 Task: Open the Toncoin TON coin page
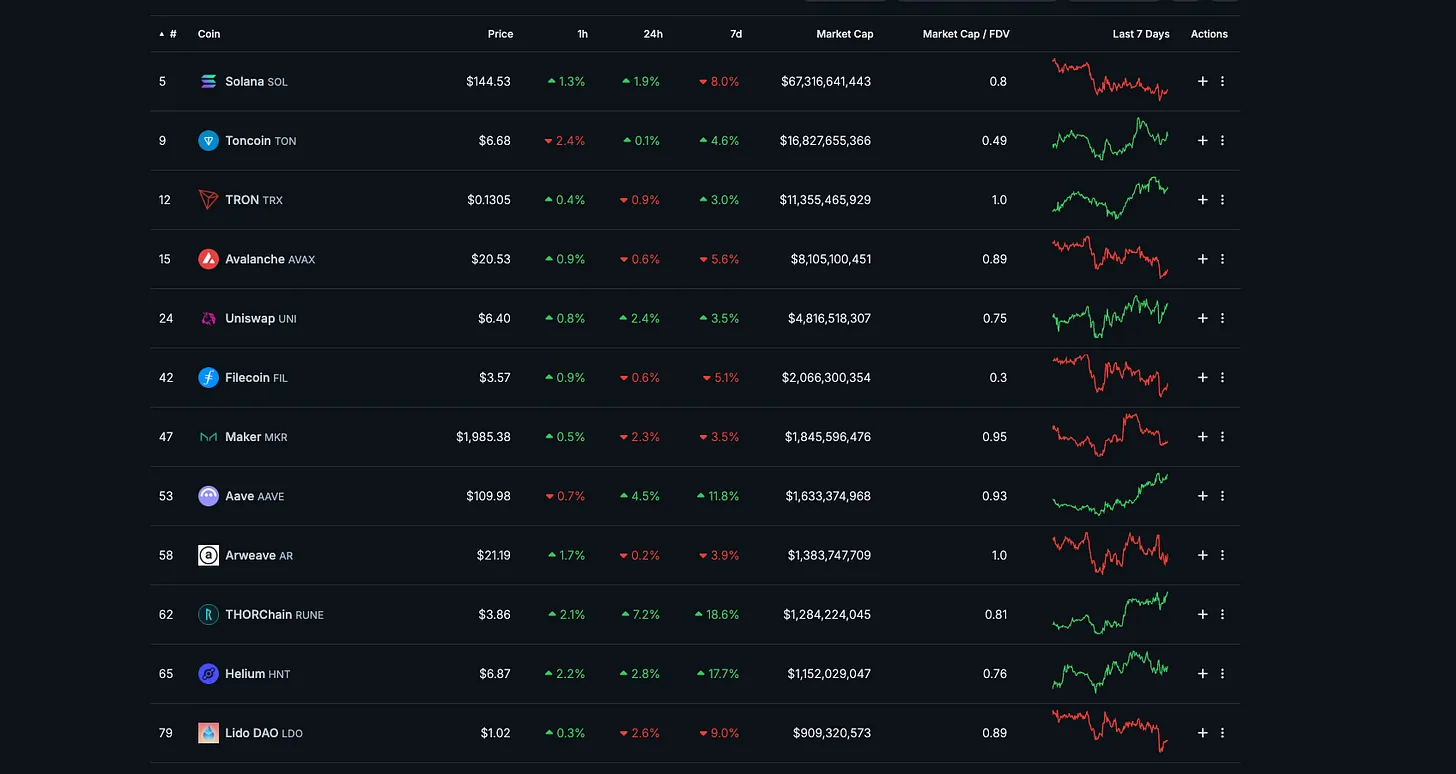coord(261,141)
